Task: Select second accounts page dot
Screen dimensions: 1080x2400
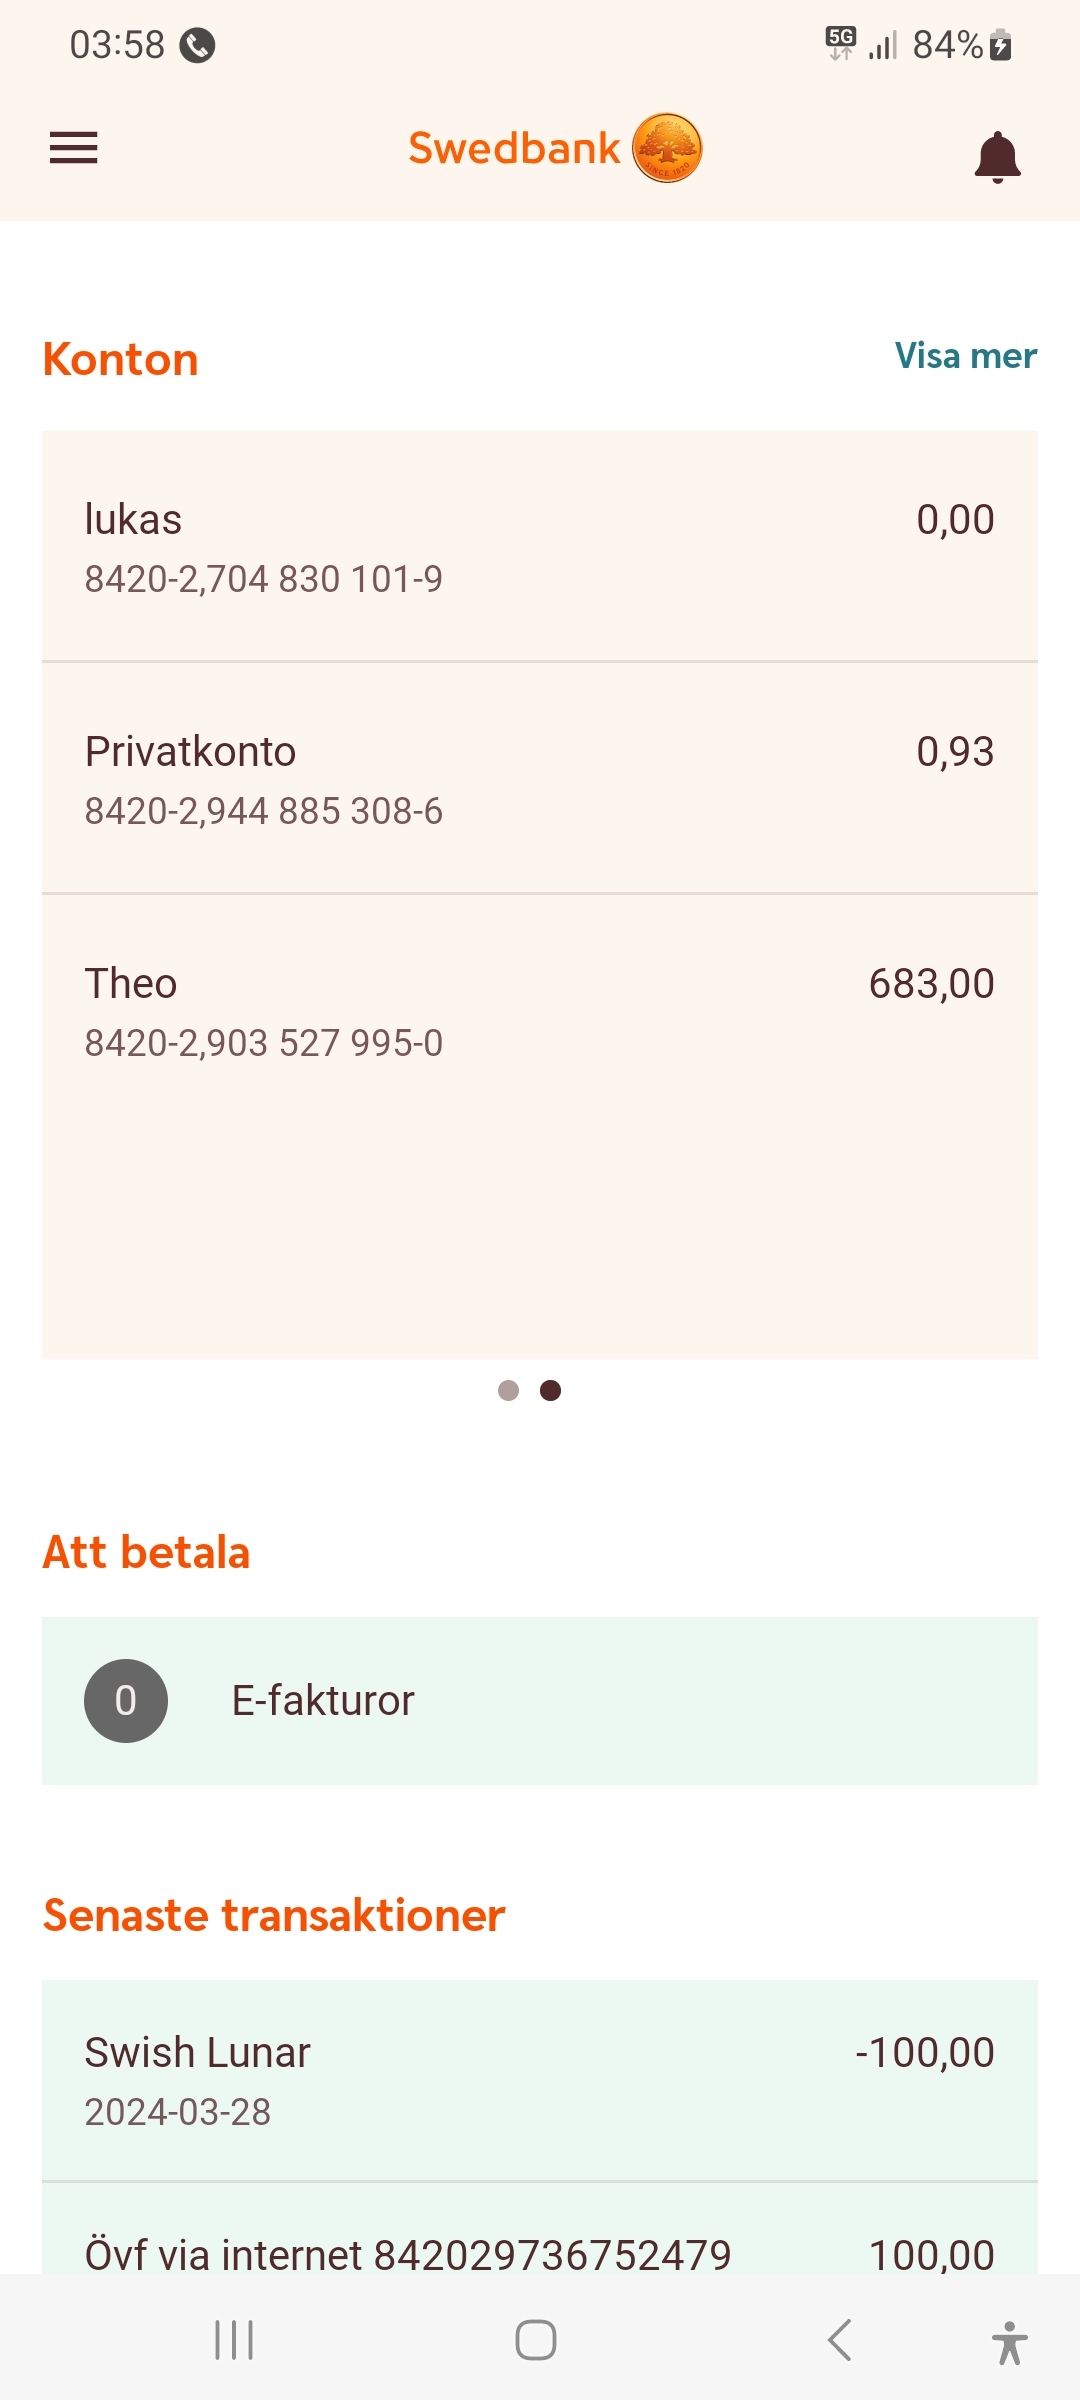Action: pos(550,1390)
